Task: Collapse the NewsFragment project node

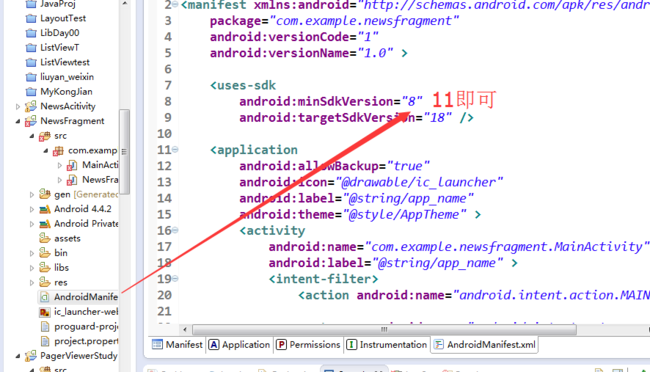Action: point(18,121)
